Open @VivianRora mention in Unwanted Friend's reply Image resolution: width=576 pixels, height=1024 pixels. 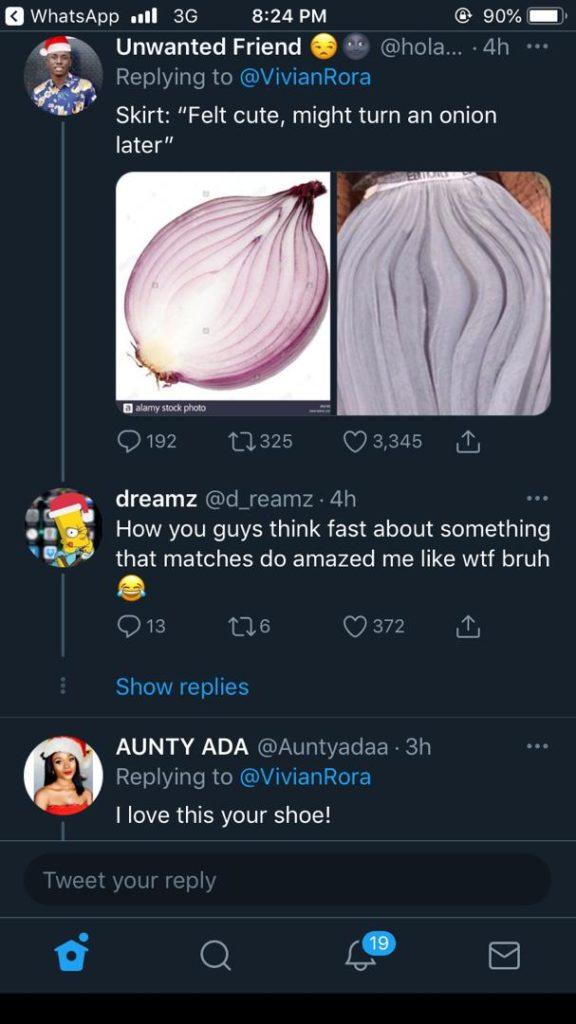pos(306,78)
